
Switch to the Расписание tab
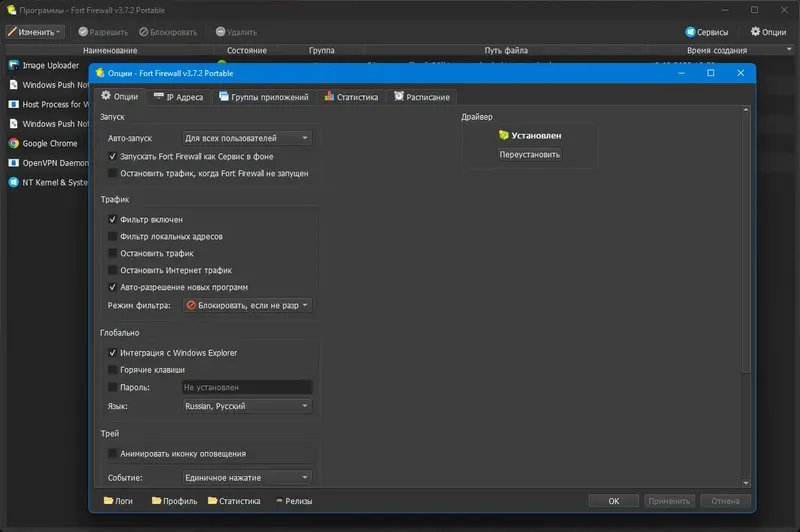point(421,97)
